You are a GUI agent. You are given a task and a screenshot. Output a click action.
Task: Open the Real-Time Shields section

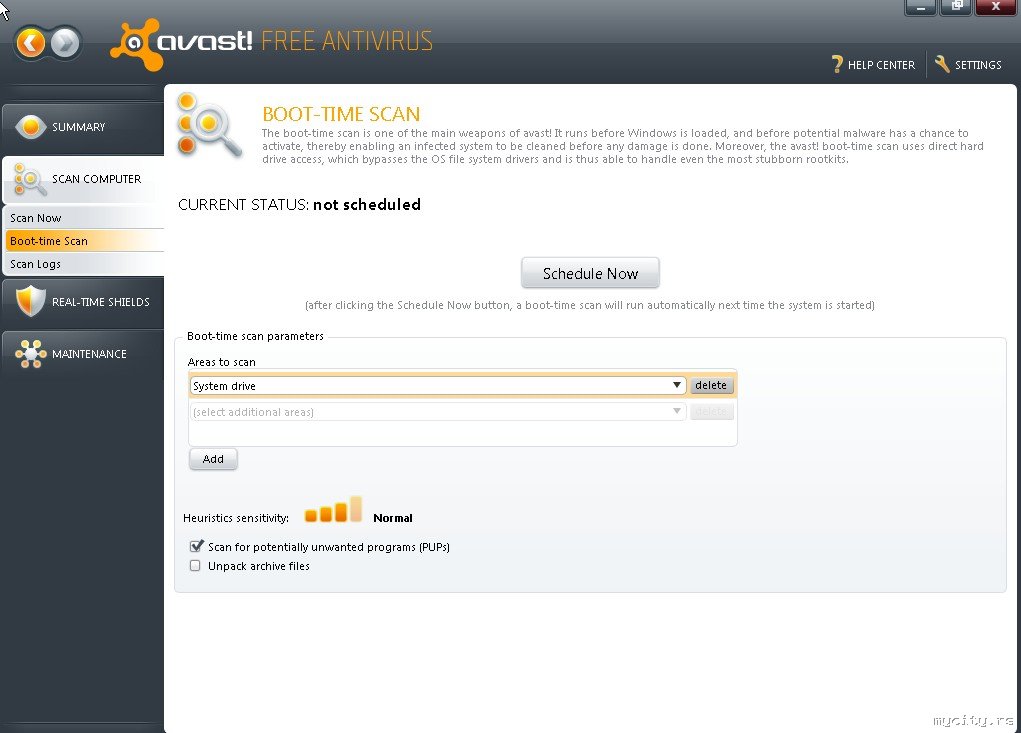(83, 302)
